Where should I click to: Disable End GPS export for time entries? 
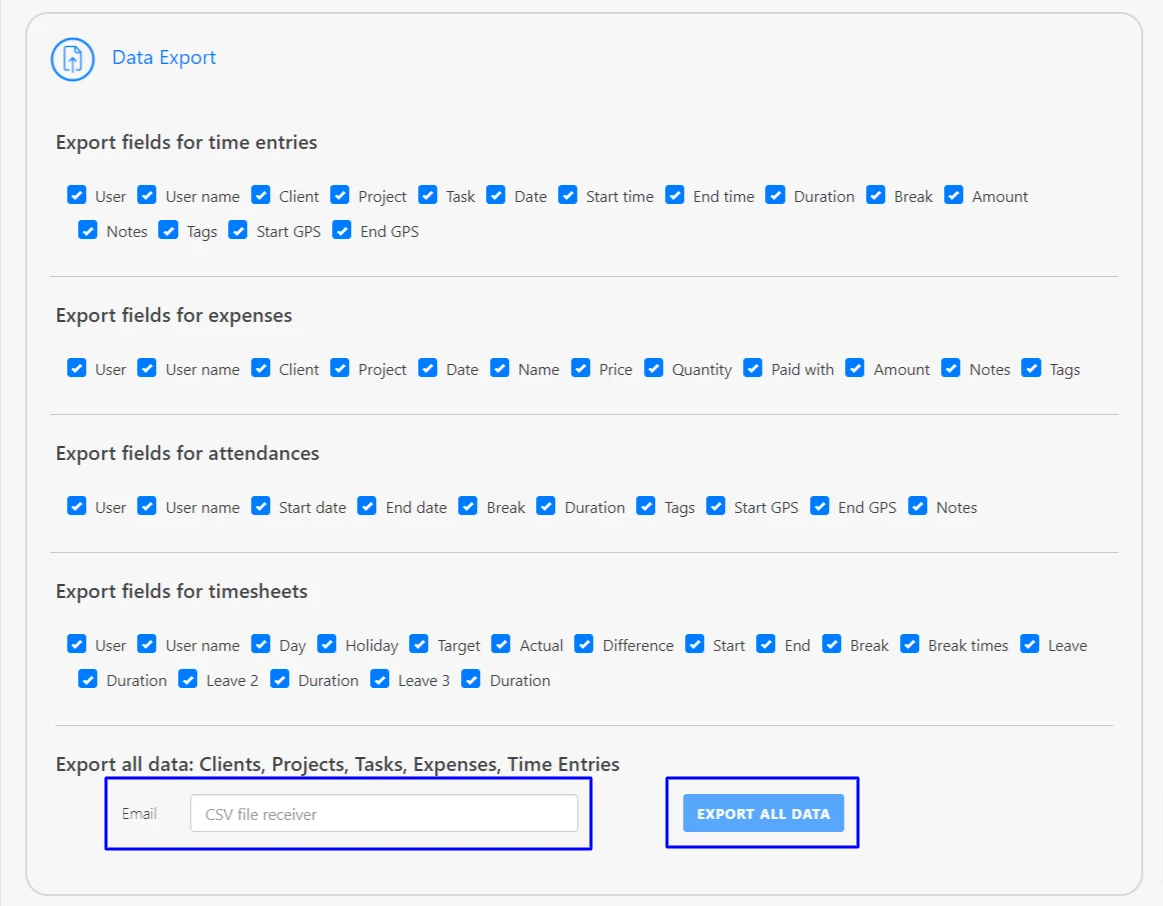pos(341,230)
